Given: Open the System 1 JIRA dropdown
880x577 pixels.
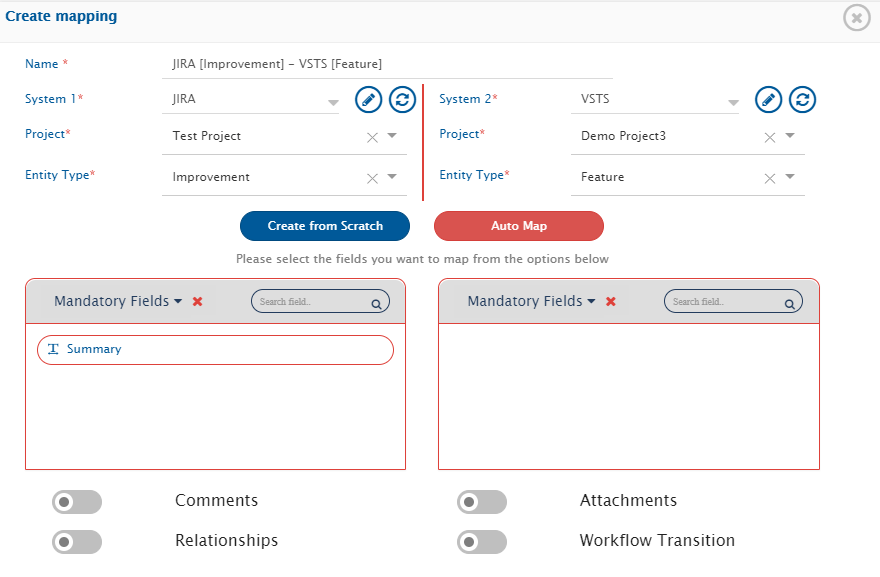Looking at the screenshot, I should click(x=333, y=102).
